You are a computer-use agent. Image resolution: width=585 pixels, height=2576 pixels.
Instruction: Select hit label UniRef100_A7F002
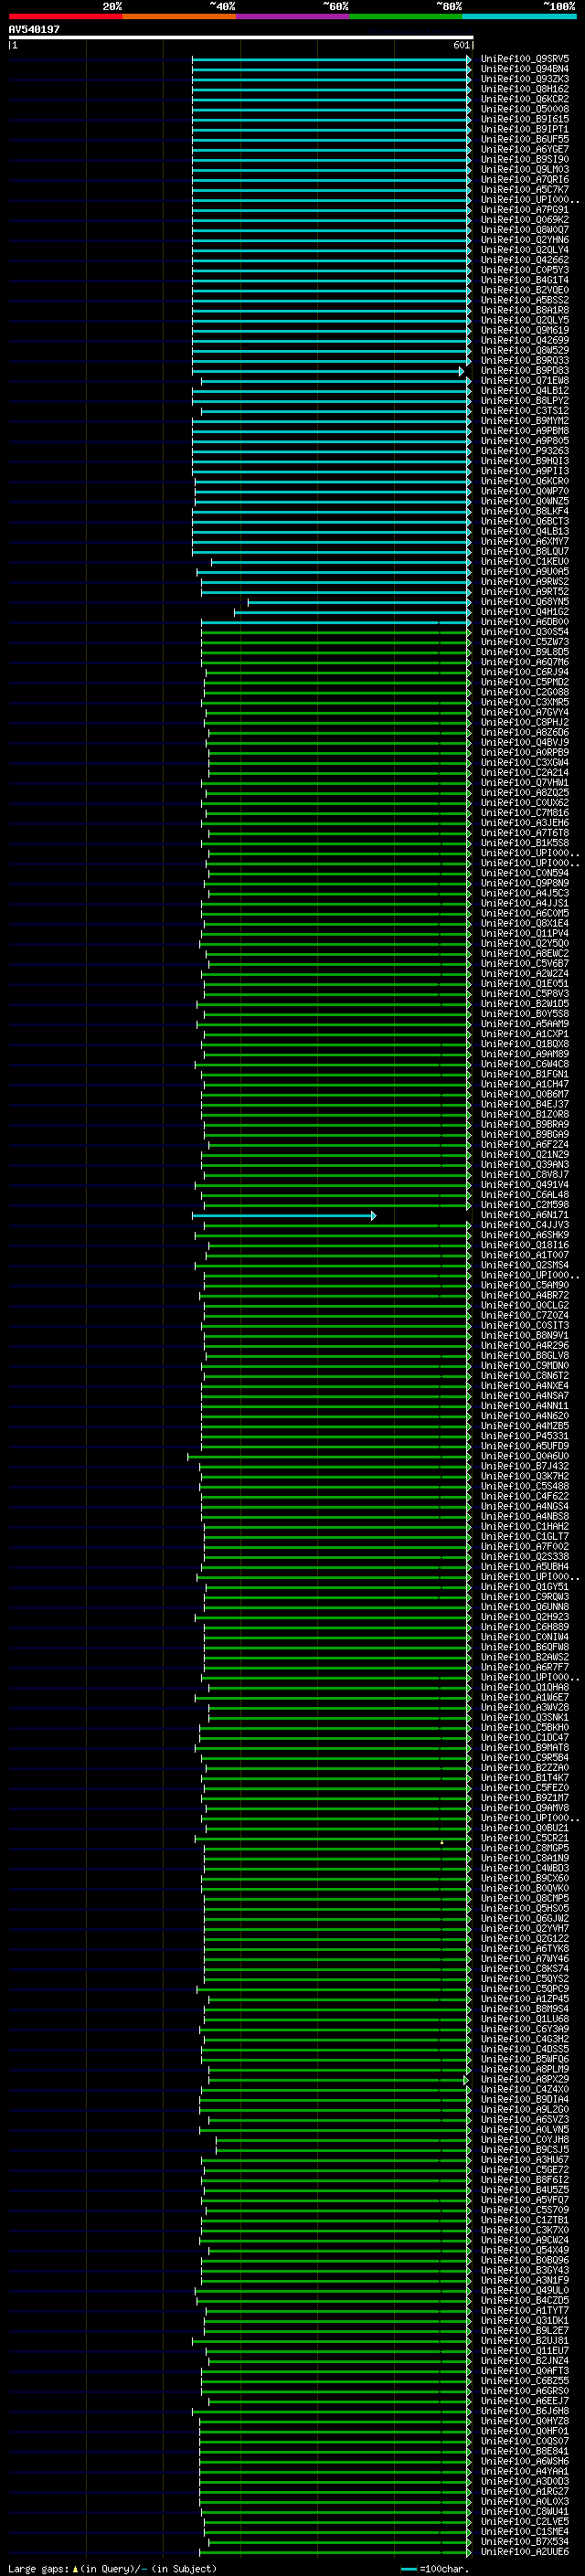pyautogui.click(x=525, y=1547)
